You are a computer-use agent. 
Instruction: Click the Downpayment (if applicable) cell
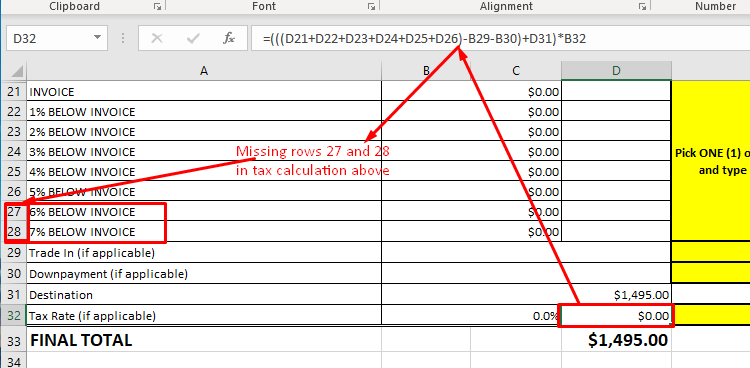tap(204, 273)
